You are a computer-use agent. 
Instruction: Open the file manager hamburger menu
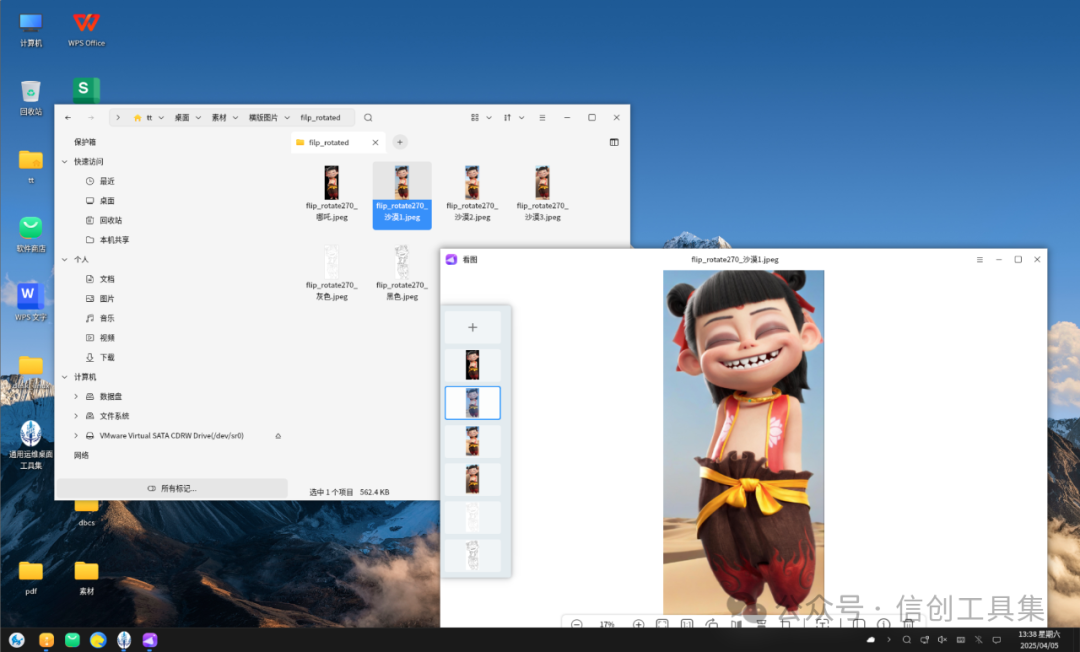click(542, 118)
